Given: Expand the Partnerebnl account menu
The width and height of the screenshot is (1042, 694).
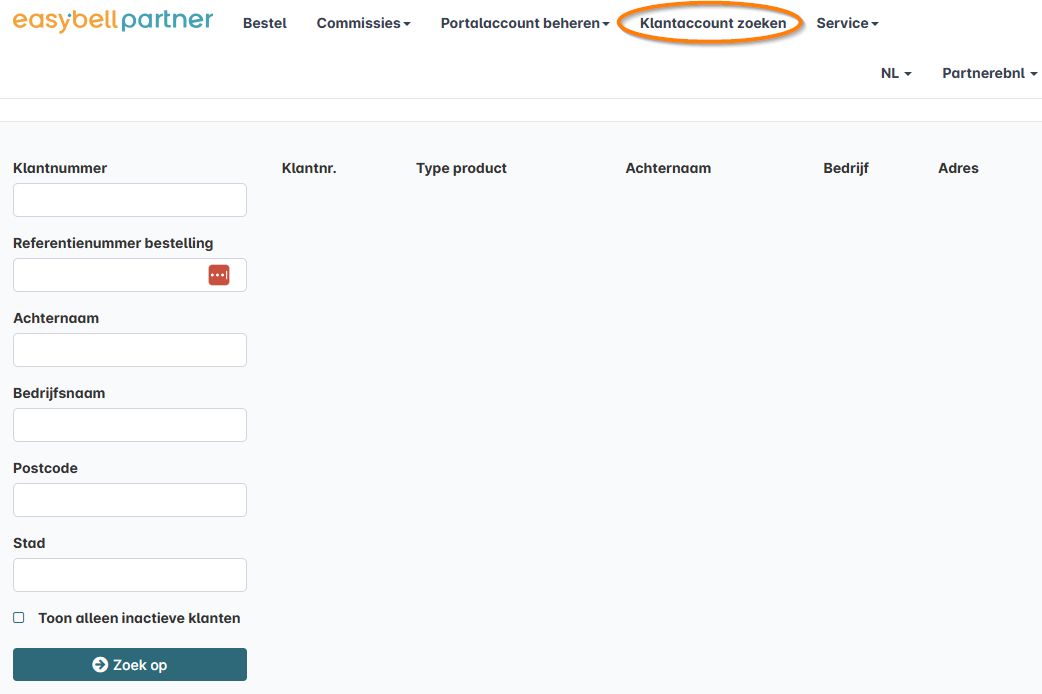Looking at the screenshot, I should click(989, 73).
